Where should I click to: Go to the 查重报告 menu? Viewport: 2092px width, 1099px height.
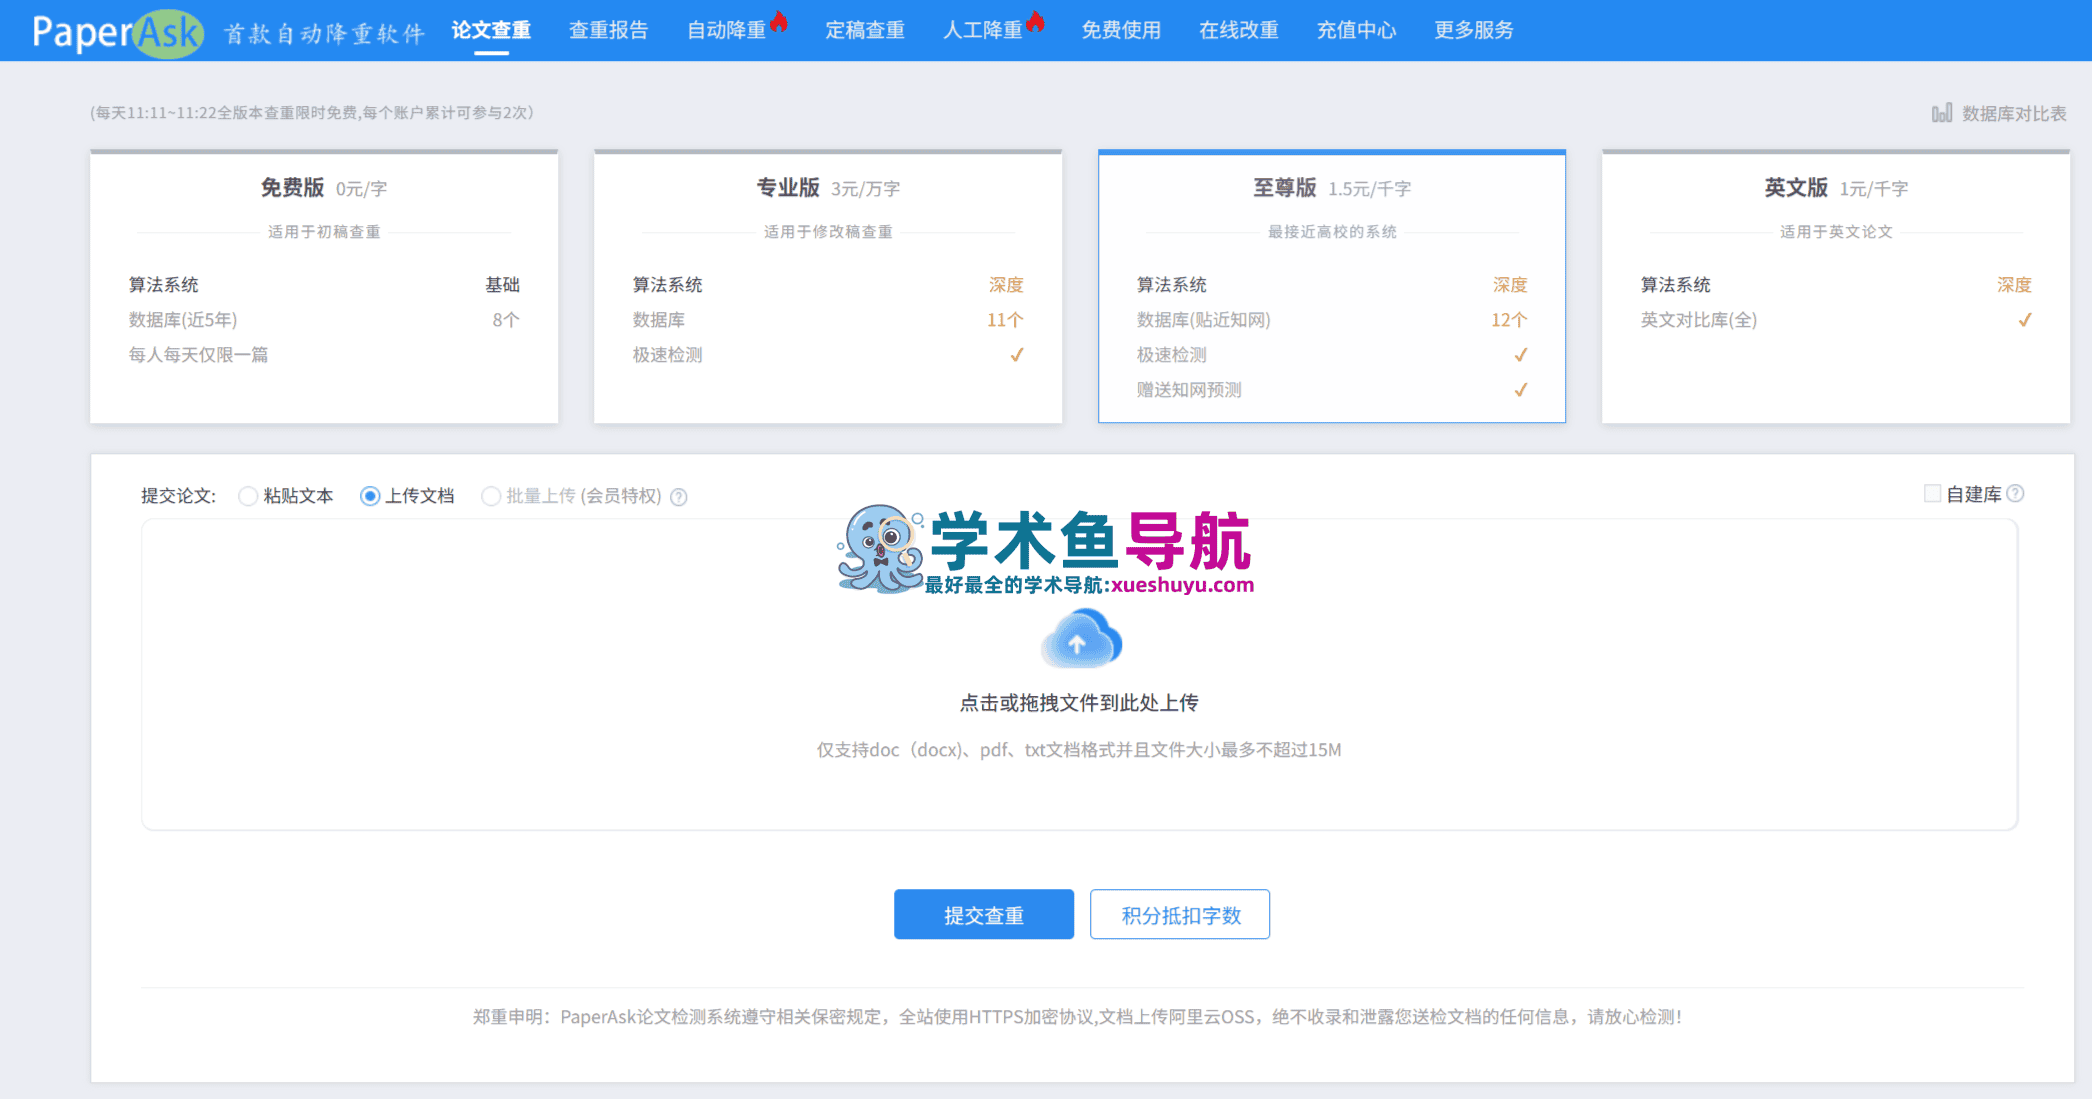click(609, 30)
